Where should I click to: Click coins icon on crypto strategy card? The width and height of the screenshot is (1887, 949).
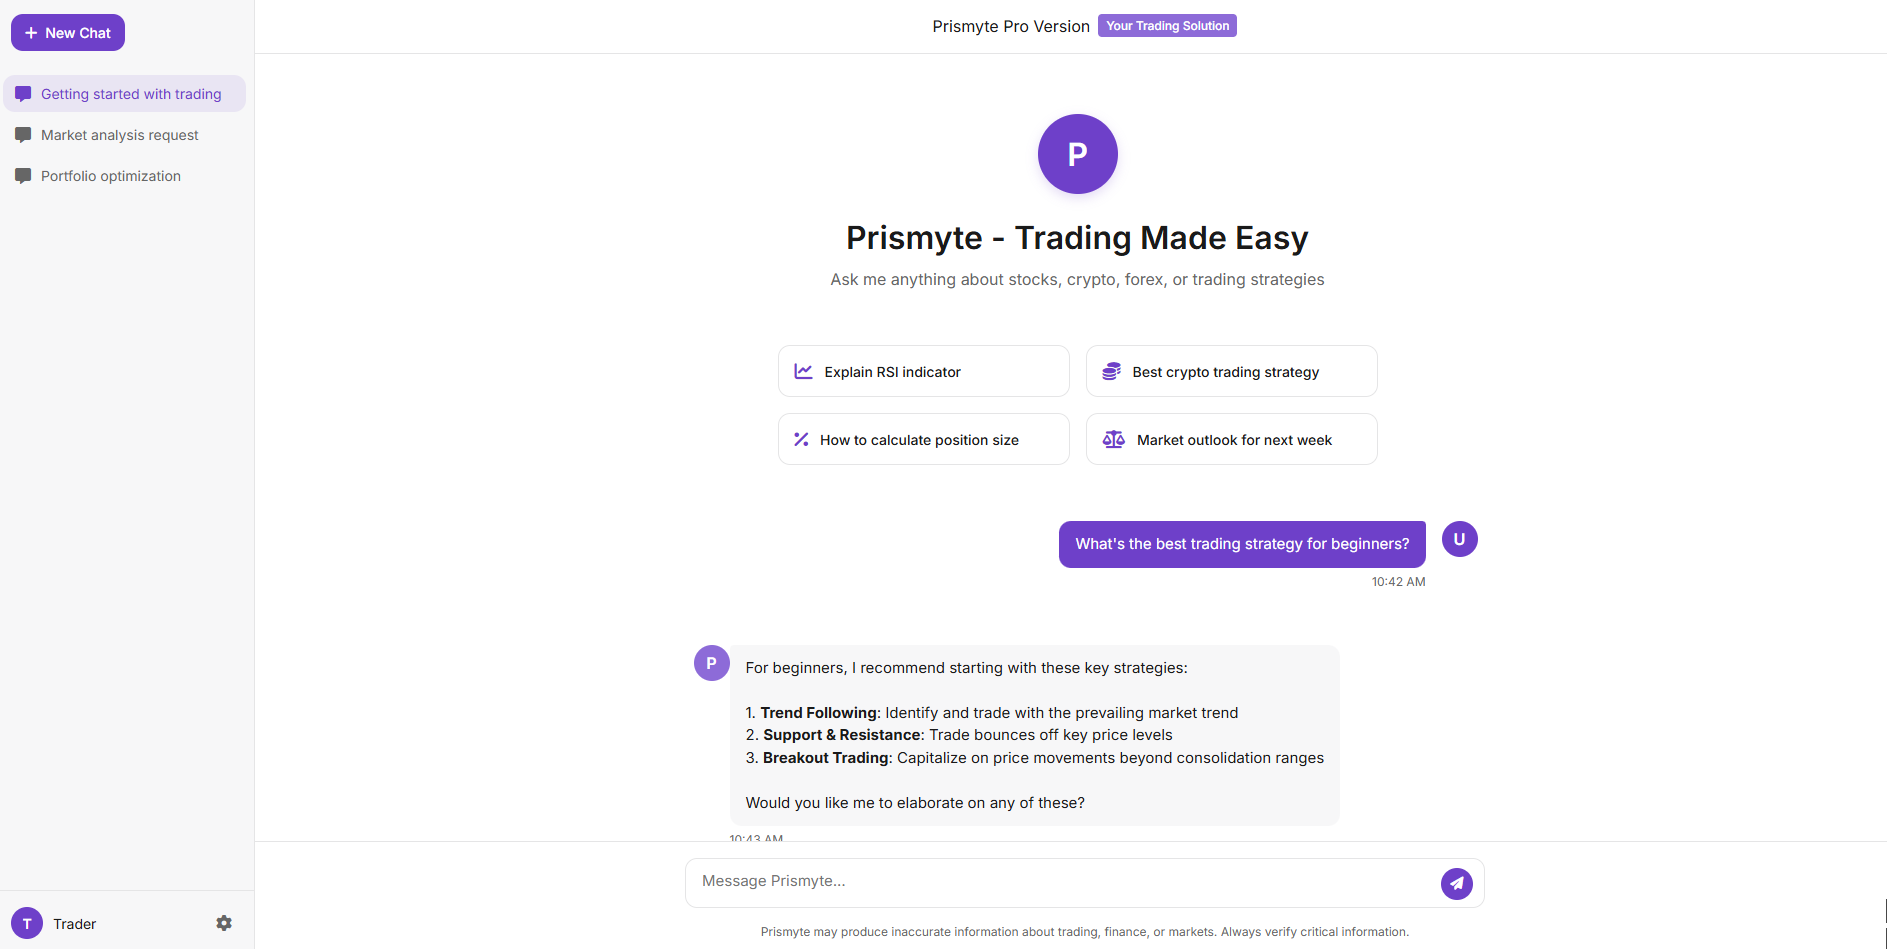click(x=1111, y=371)
